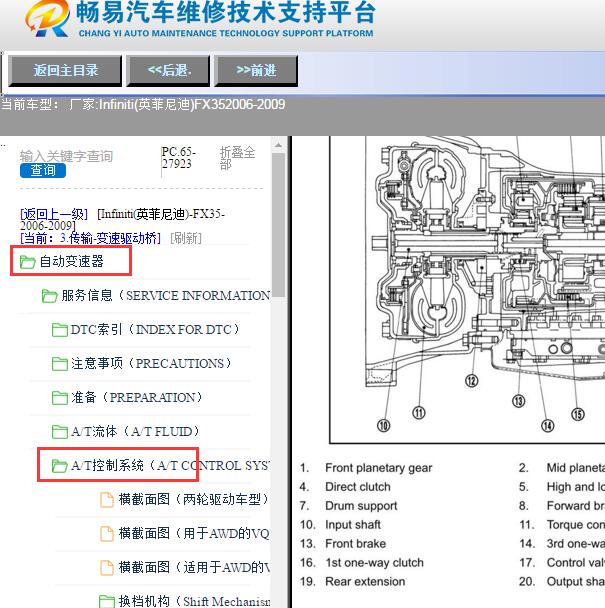Click the 畅易汽车维修技术支持平台 title text
Viewport: 605px width, 608px height.
(226, 12)
